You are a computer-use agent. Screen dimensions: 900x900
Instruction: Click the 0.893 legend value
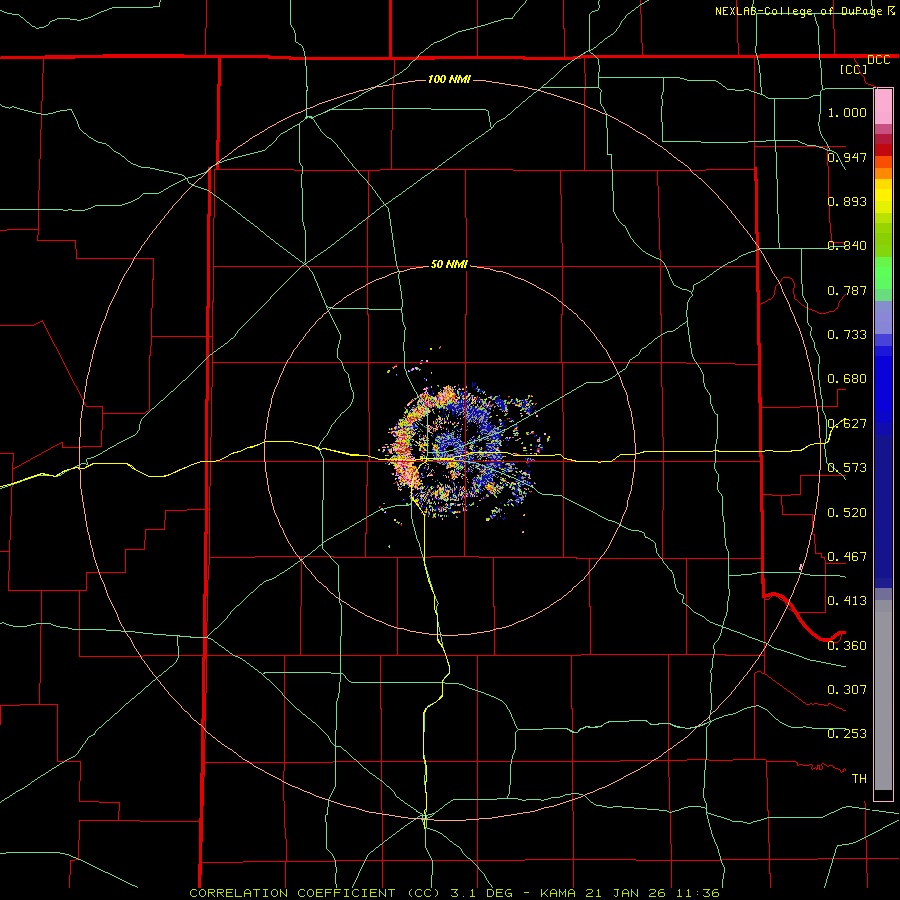(847, 201)
